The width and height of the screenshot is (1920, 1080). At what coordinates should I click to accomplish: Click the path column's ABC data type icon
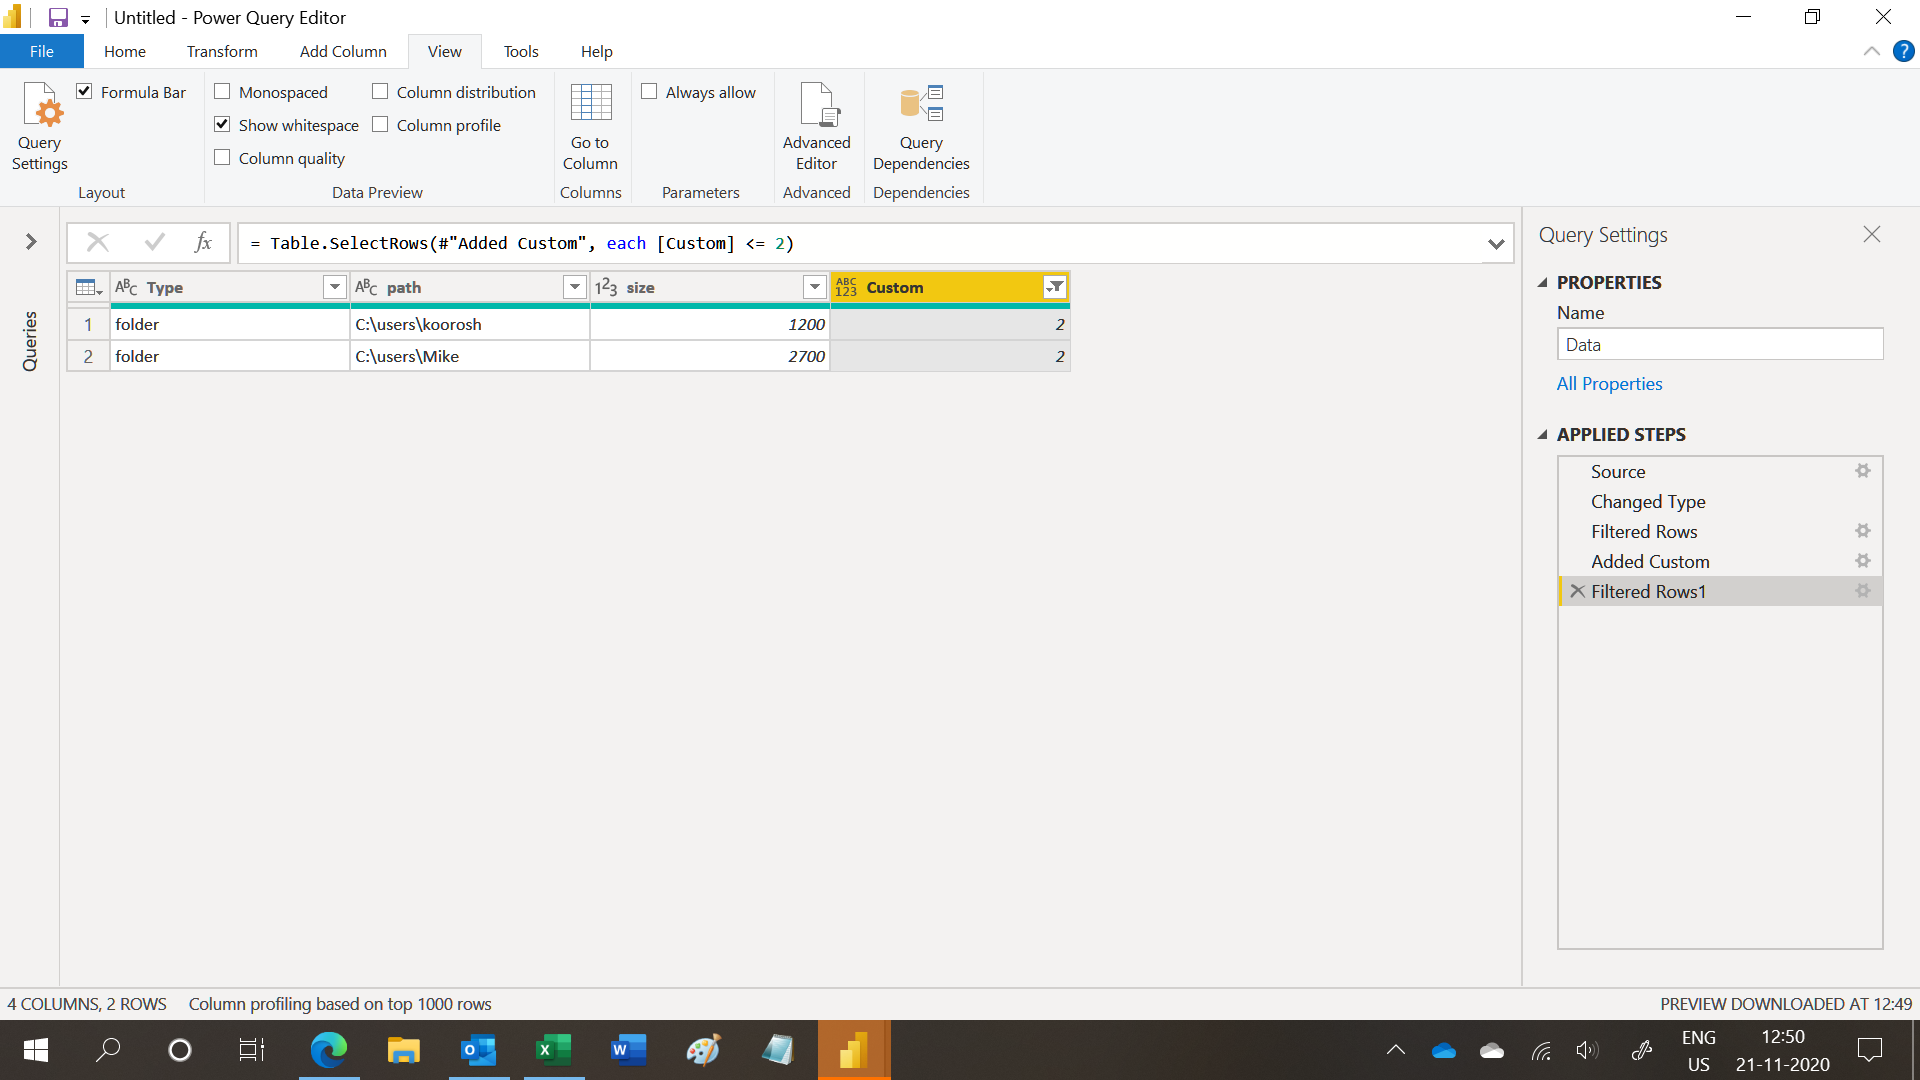[x=367, y=288]
